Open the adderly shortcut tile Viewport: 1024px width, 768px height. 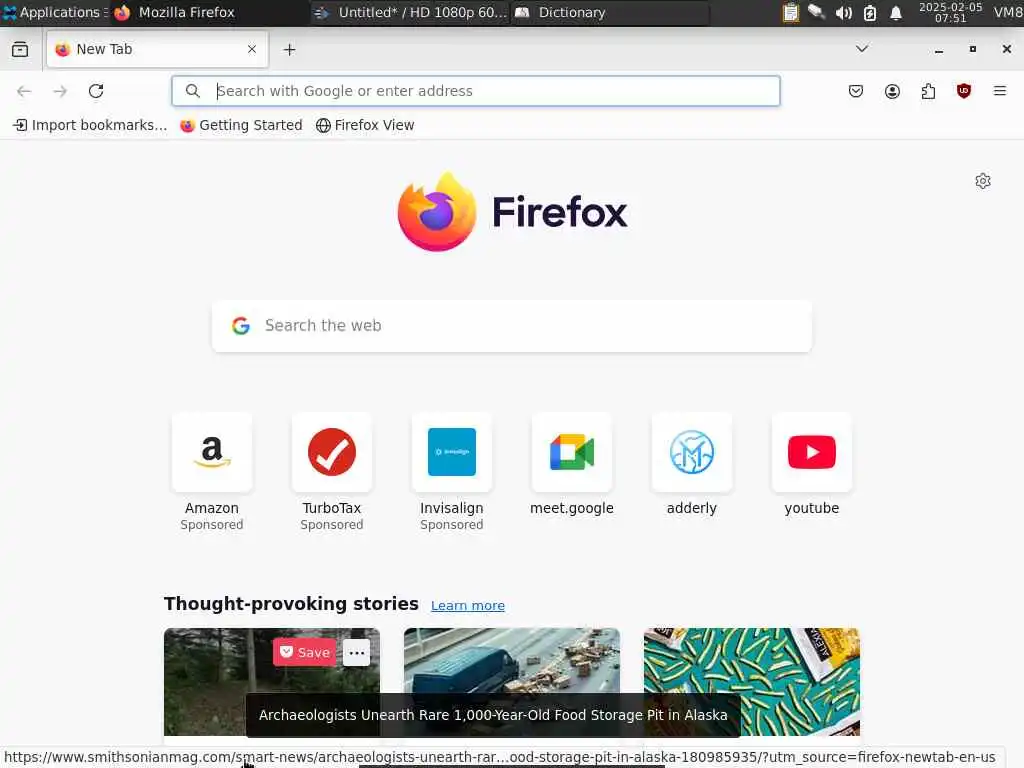[x=692, y=452]
